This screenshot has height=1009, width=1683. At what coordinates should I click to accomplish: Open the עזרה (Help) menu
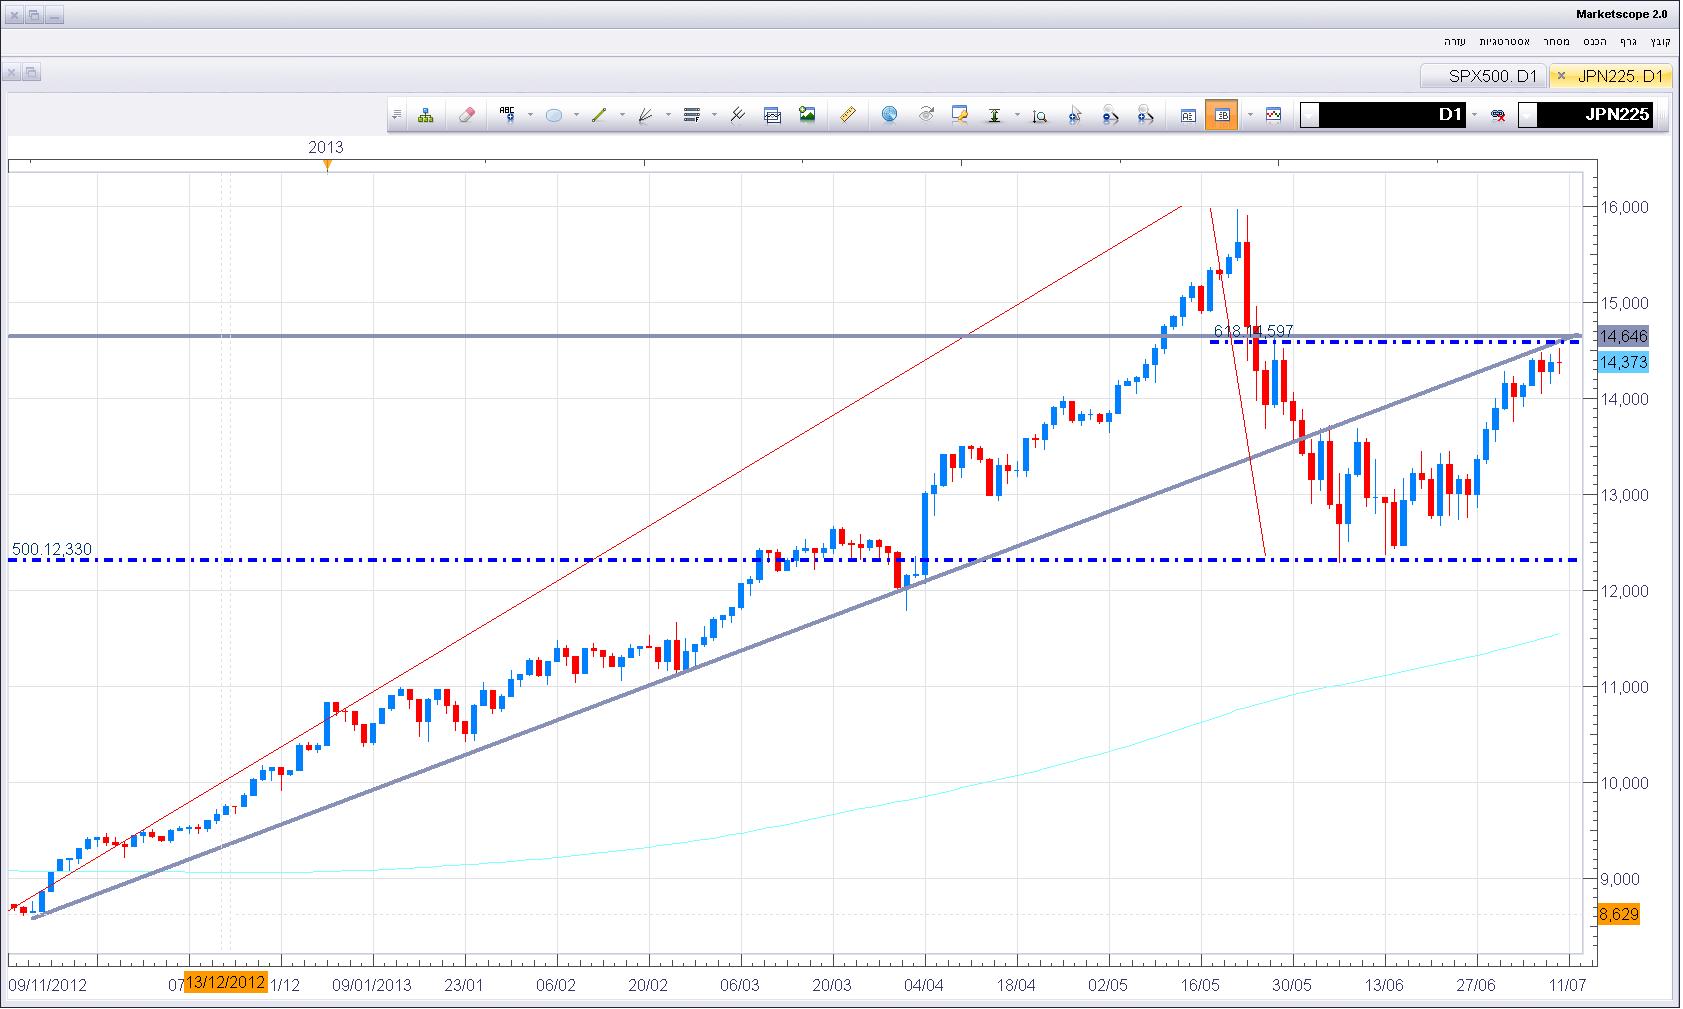[1455, 41]
